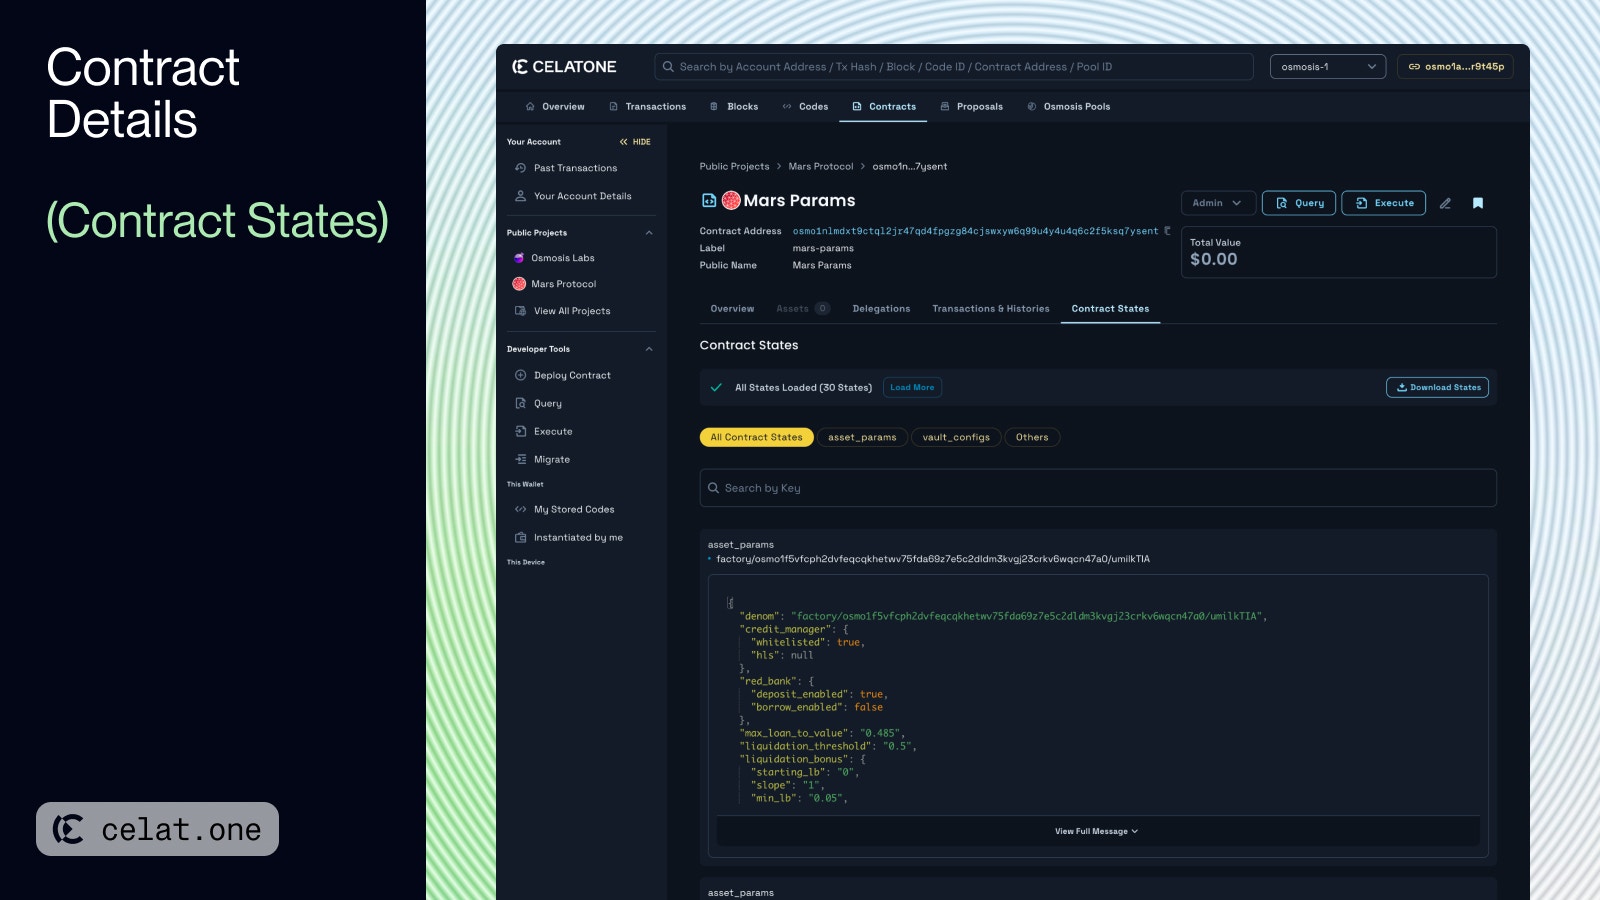The width and height of the screenshot is (1600, 900).
Task: Open Mars Protocol public project in sidebar
Action: coord(563,284)
